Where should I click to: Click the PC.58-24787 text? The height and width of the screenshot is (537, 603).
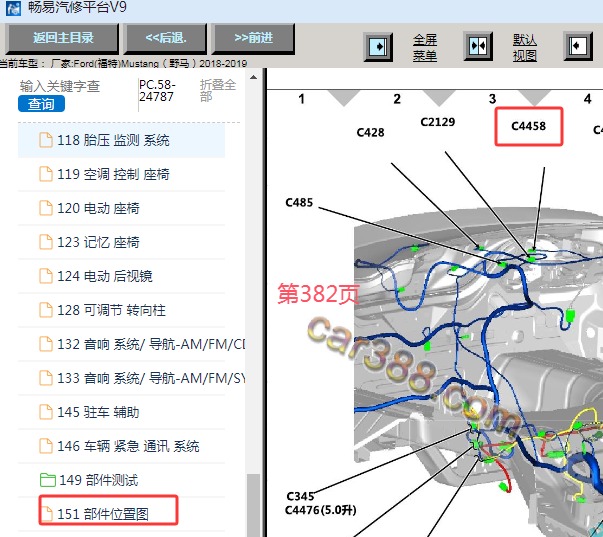pyautogui.click(x=158, y=91)
